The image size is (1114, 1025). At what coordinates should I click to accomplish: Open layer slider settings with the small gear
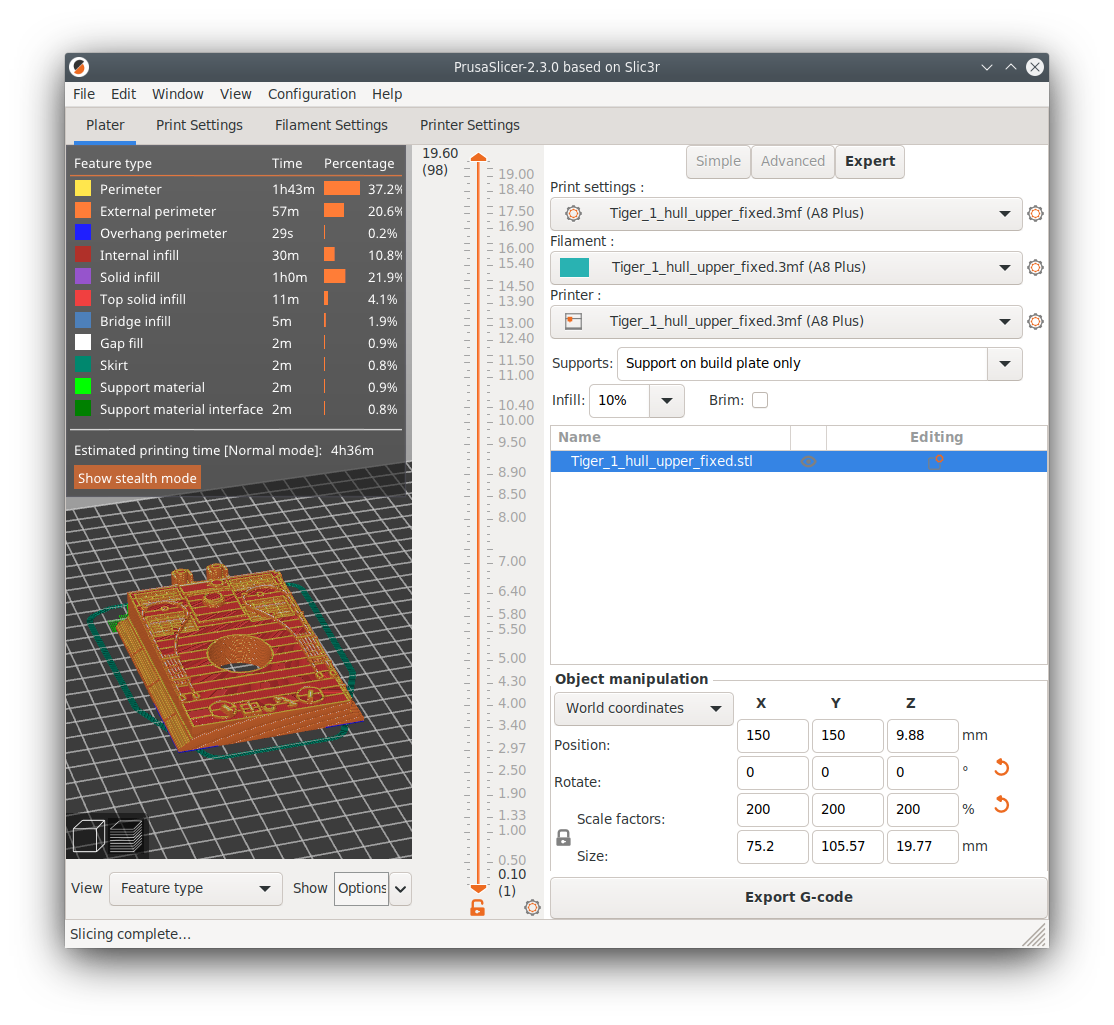pyautogui.click(x=532, y=907)
